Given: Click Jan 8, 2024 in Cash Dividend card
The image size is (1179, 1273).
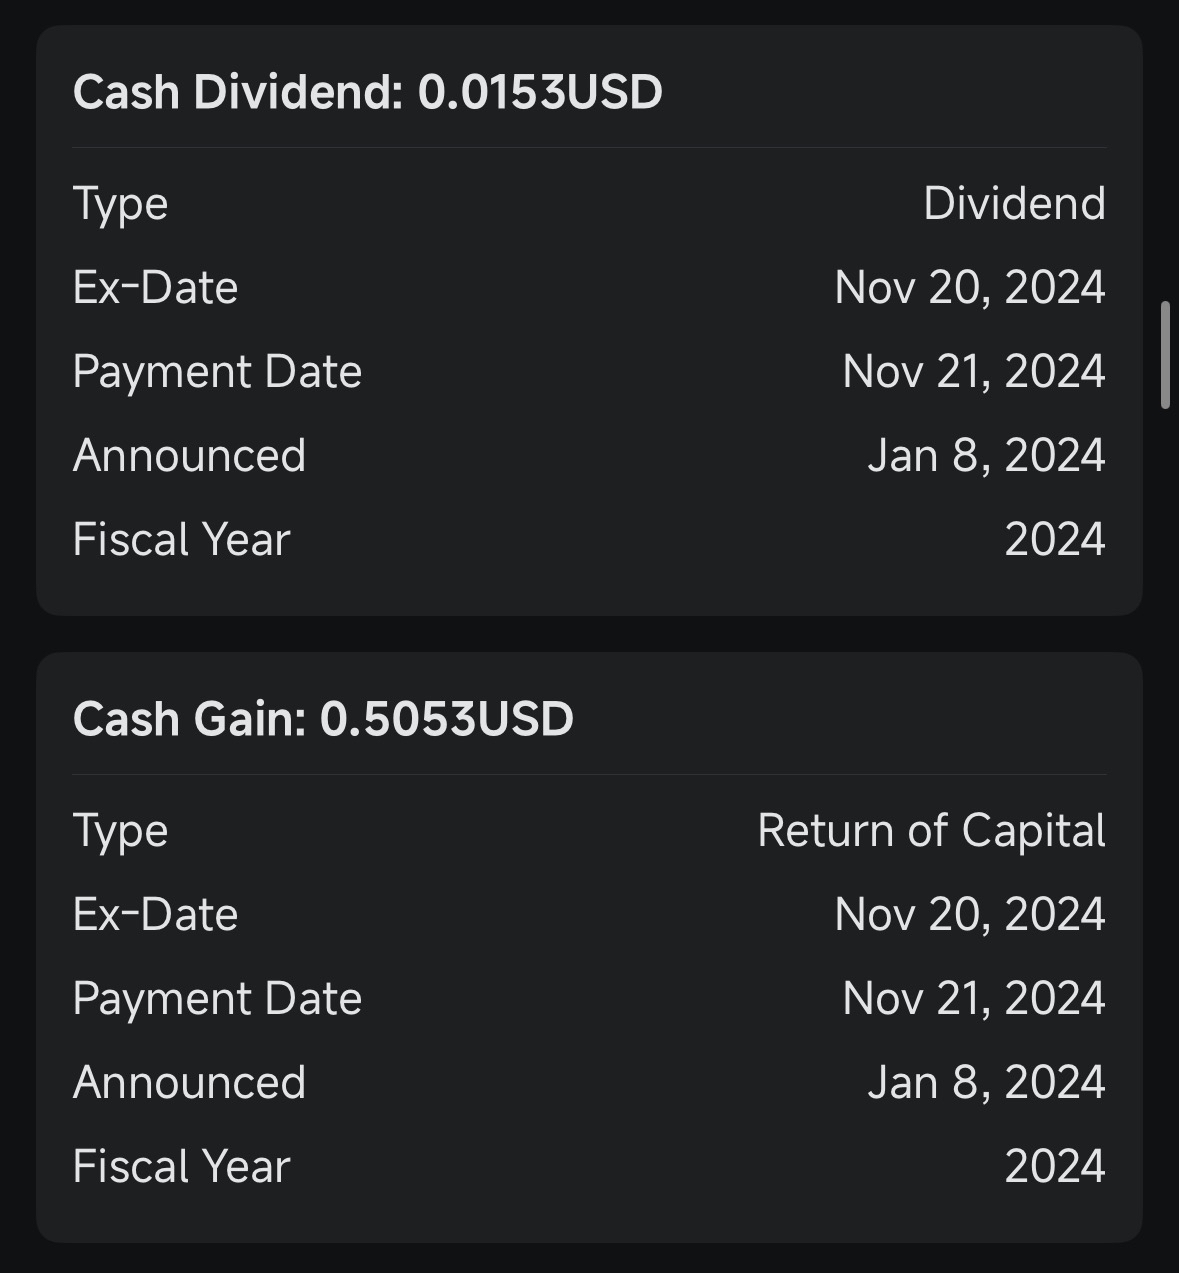Looking at the screenshot, I should click(x=986, y=456).
